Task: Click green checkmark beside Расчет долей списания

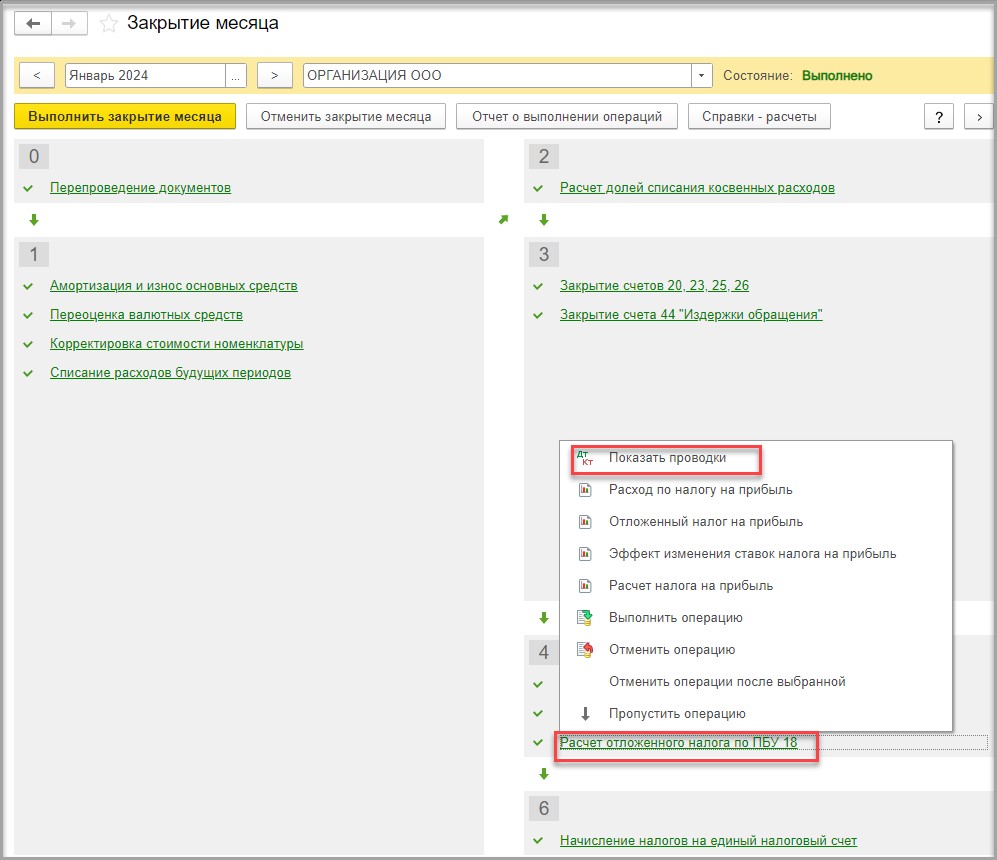Action: tap(538, 188)
